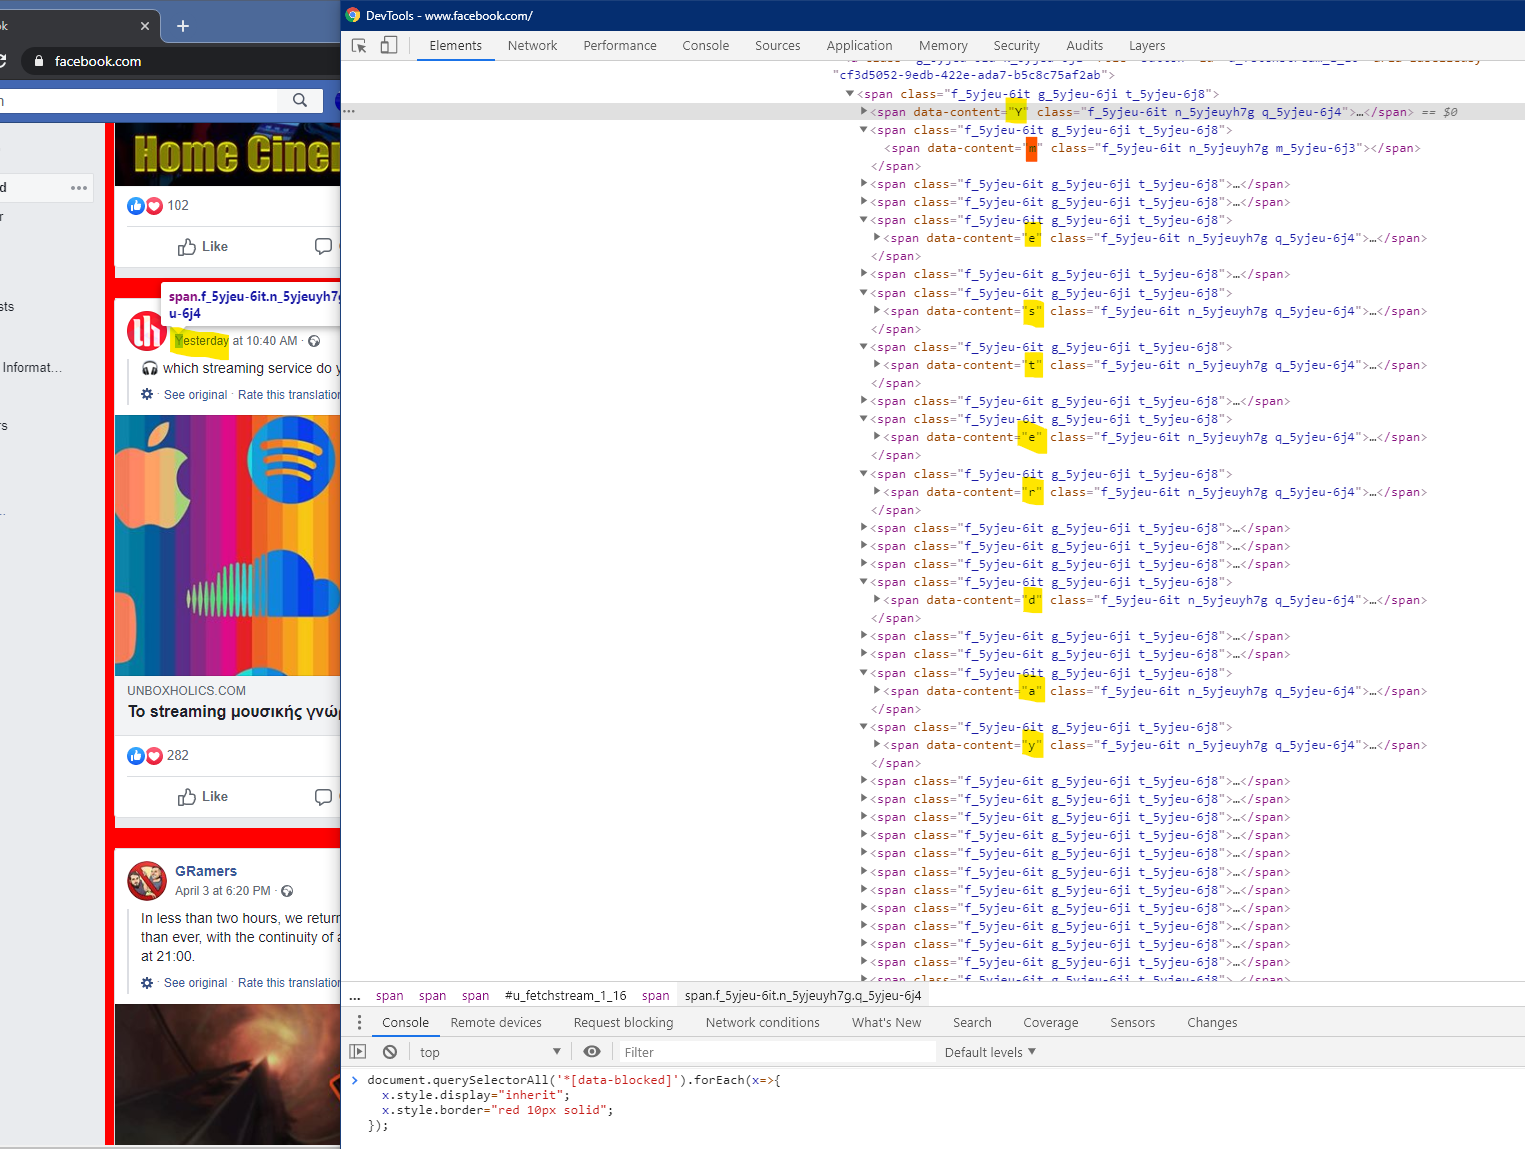Click the privacy globe icon on GRamers post
The width and height of the screenshot is (1525, 1149).
286,890
